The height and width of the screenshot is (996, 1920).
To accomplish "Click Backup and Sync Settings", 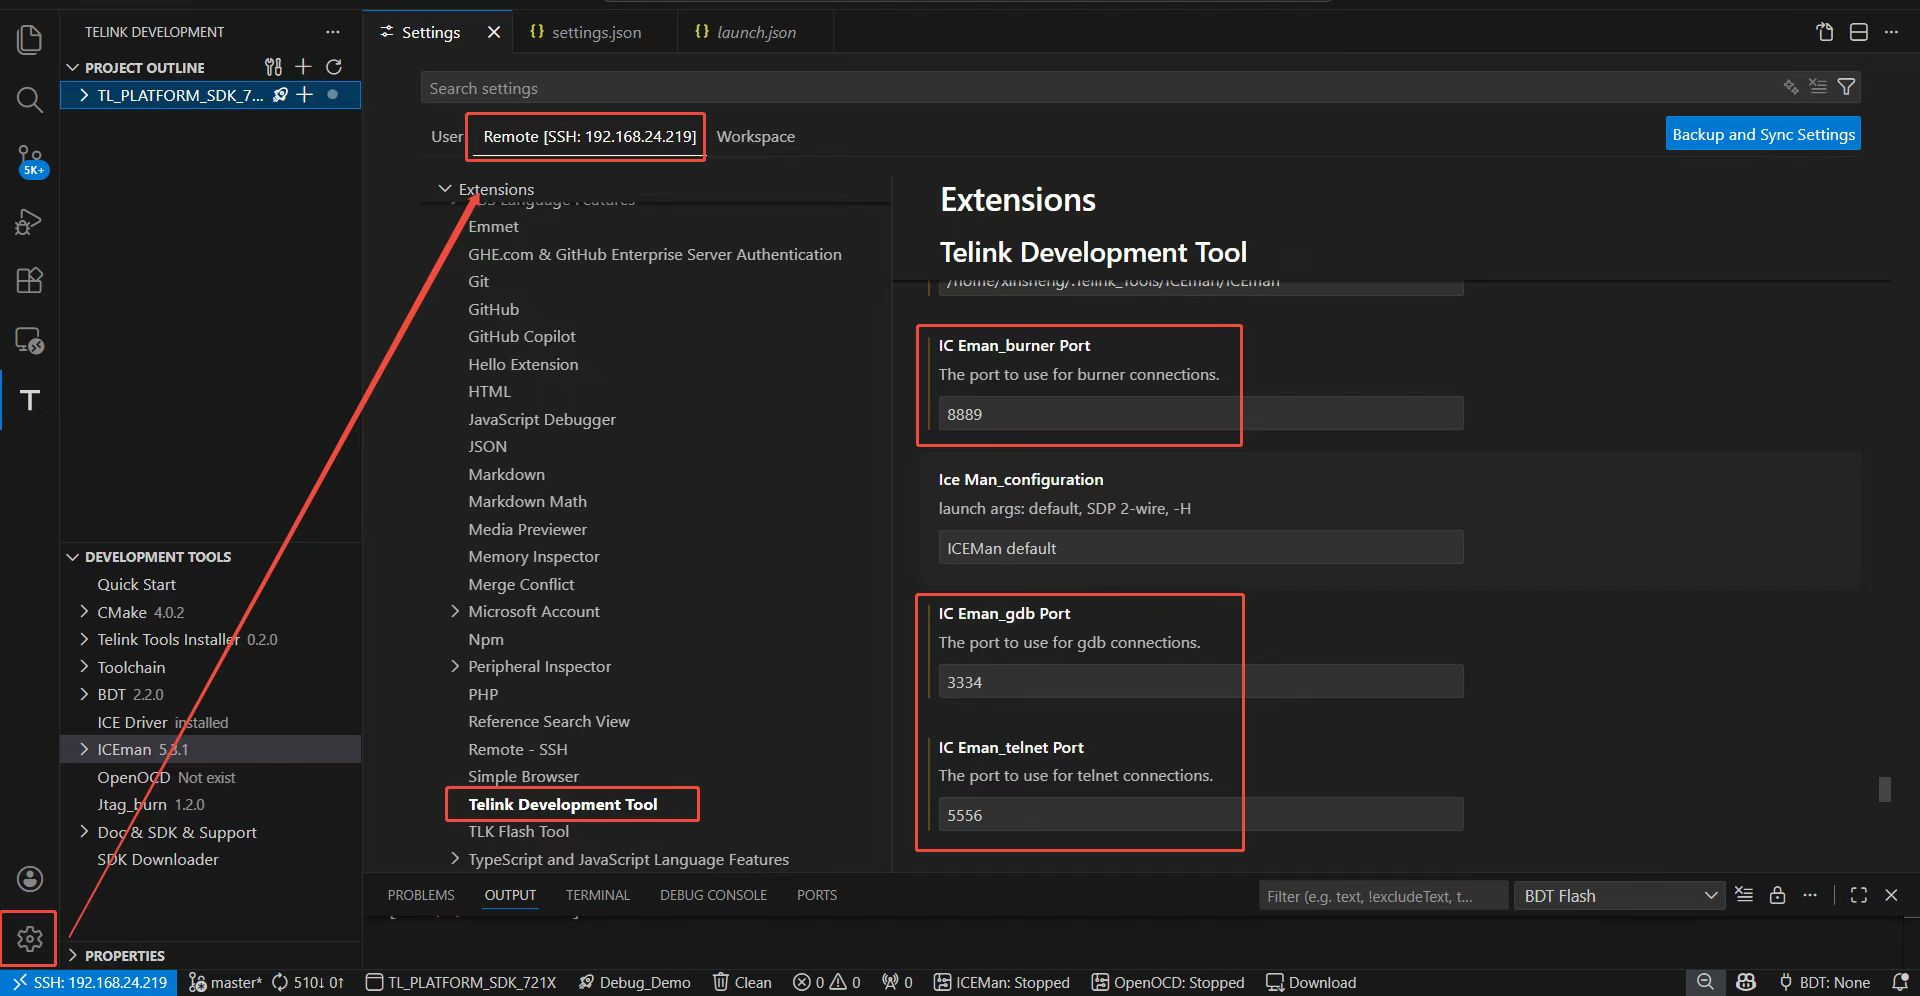I will point(1762,133).
